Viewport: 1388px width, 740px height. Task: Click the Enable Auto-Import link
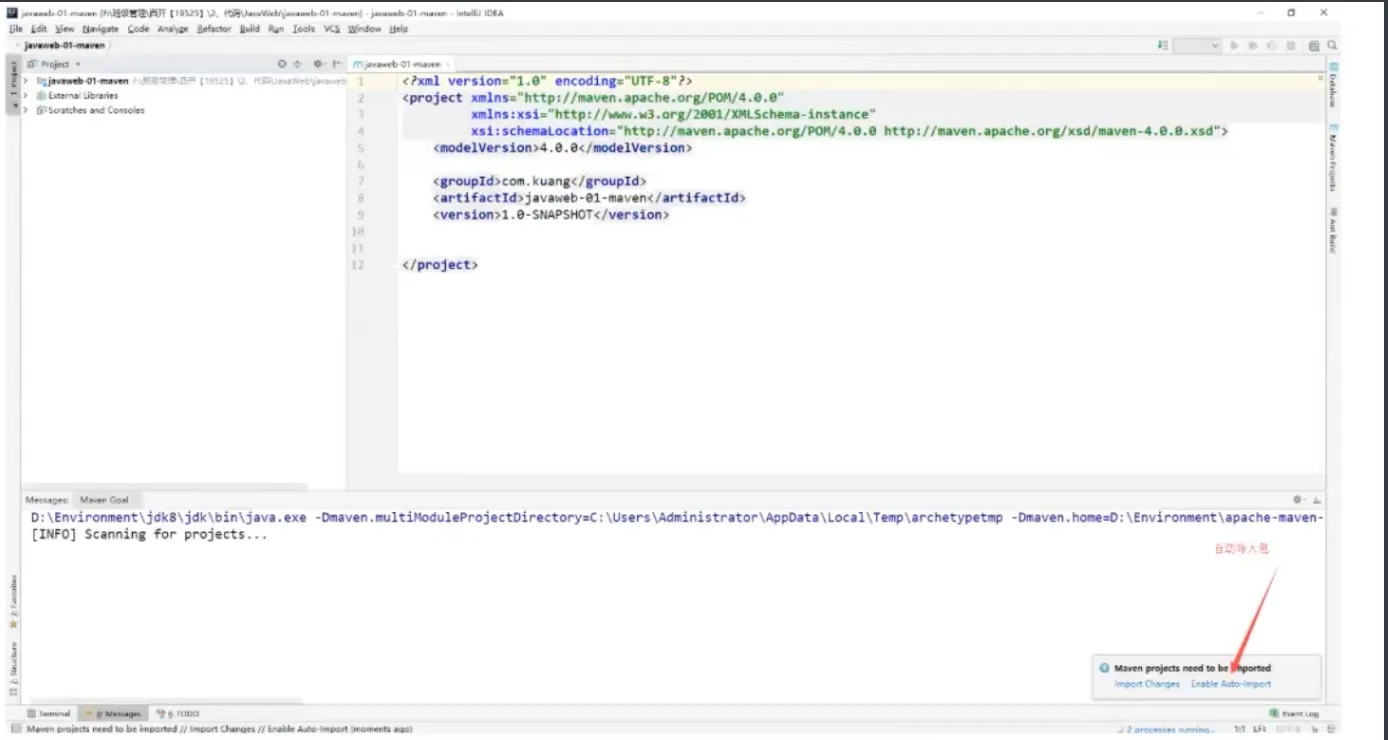pos(1231,684)
